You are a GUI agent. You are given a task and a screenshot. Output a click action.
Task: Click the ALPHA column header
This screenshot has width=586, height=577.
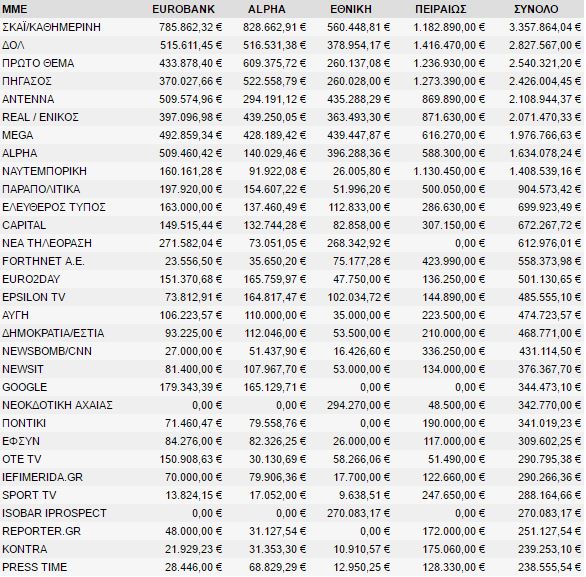tap(266, 9)
